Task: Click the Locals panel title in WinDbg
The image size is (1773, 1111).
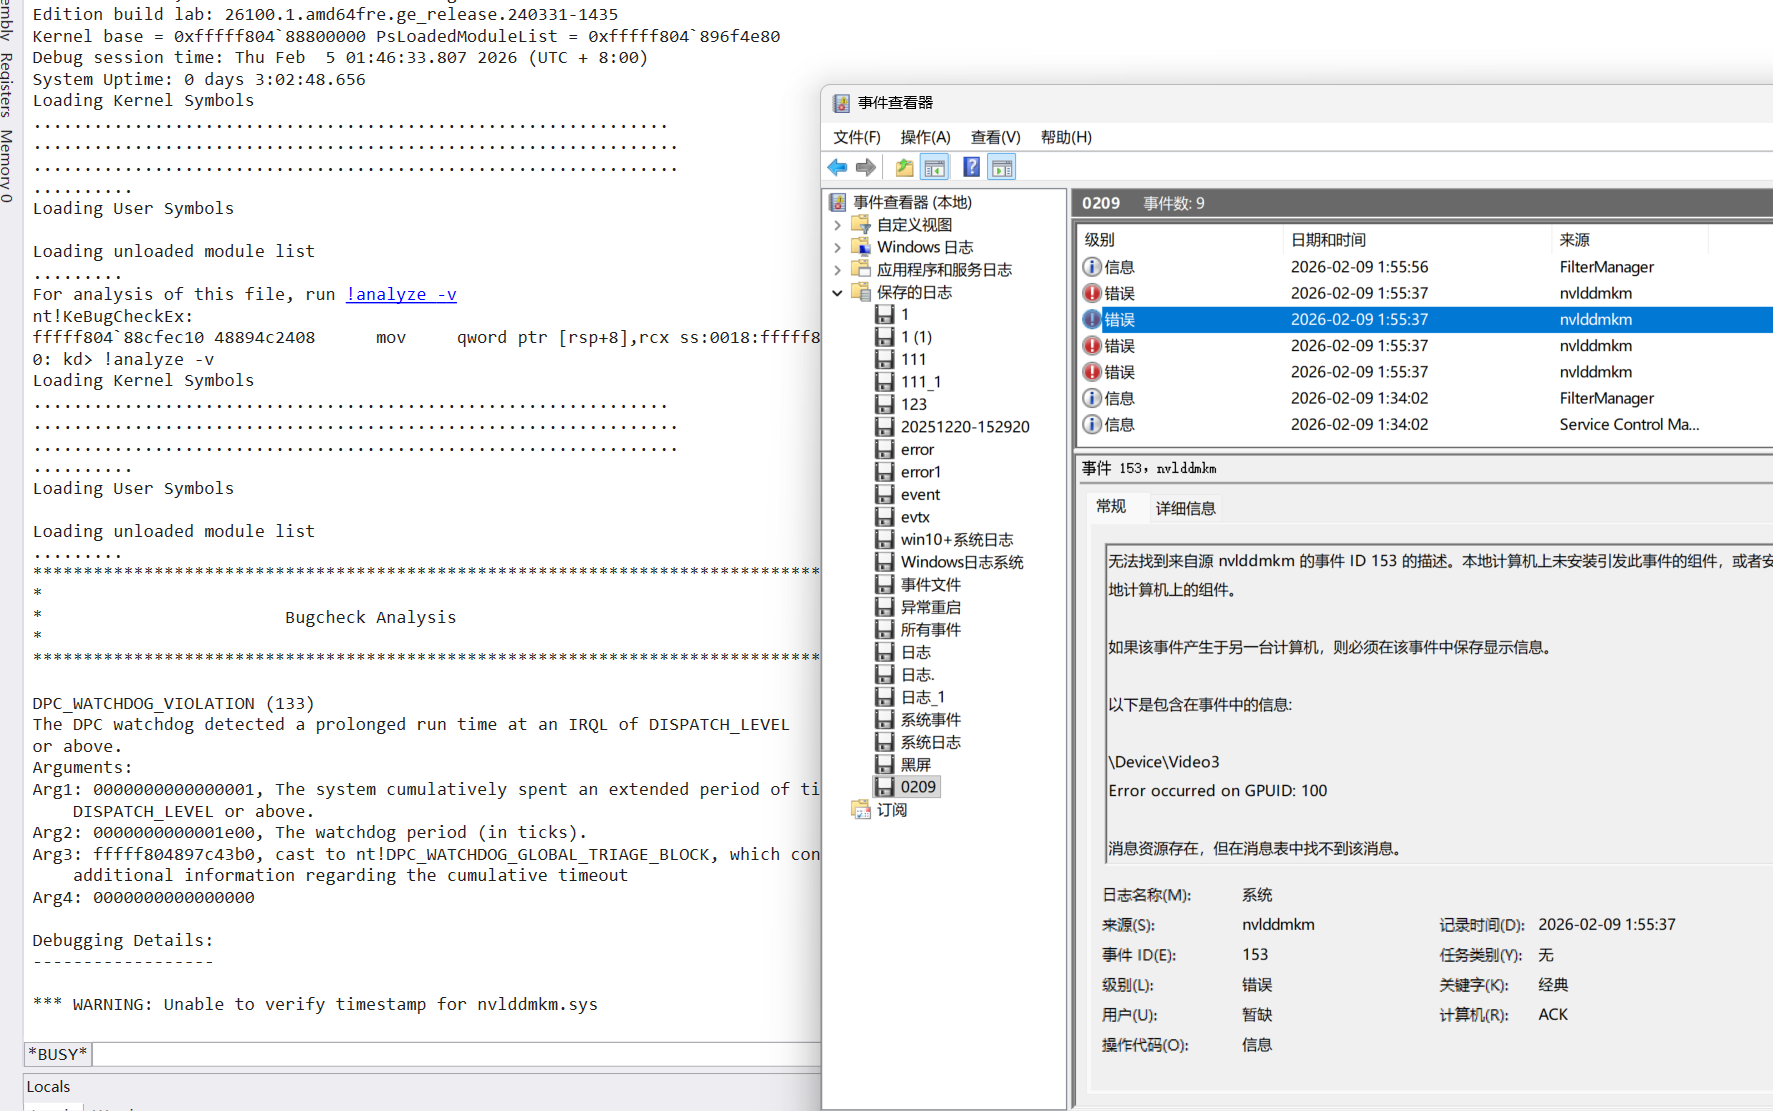Action: click(x=48, y=1087)
